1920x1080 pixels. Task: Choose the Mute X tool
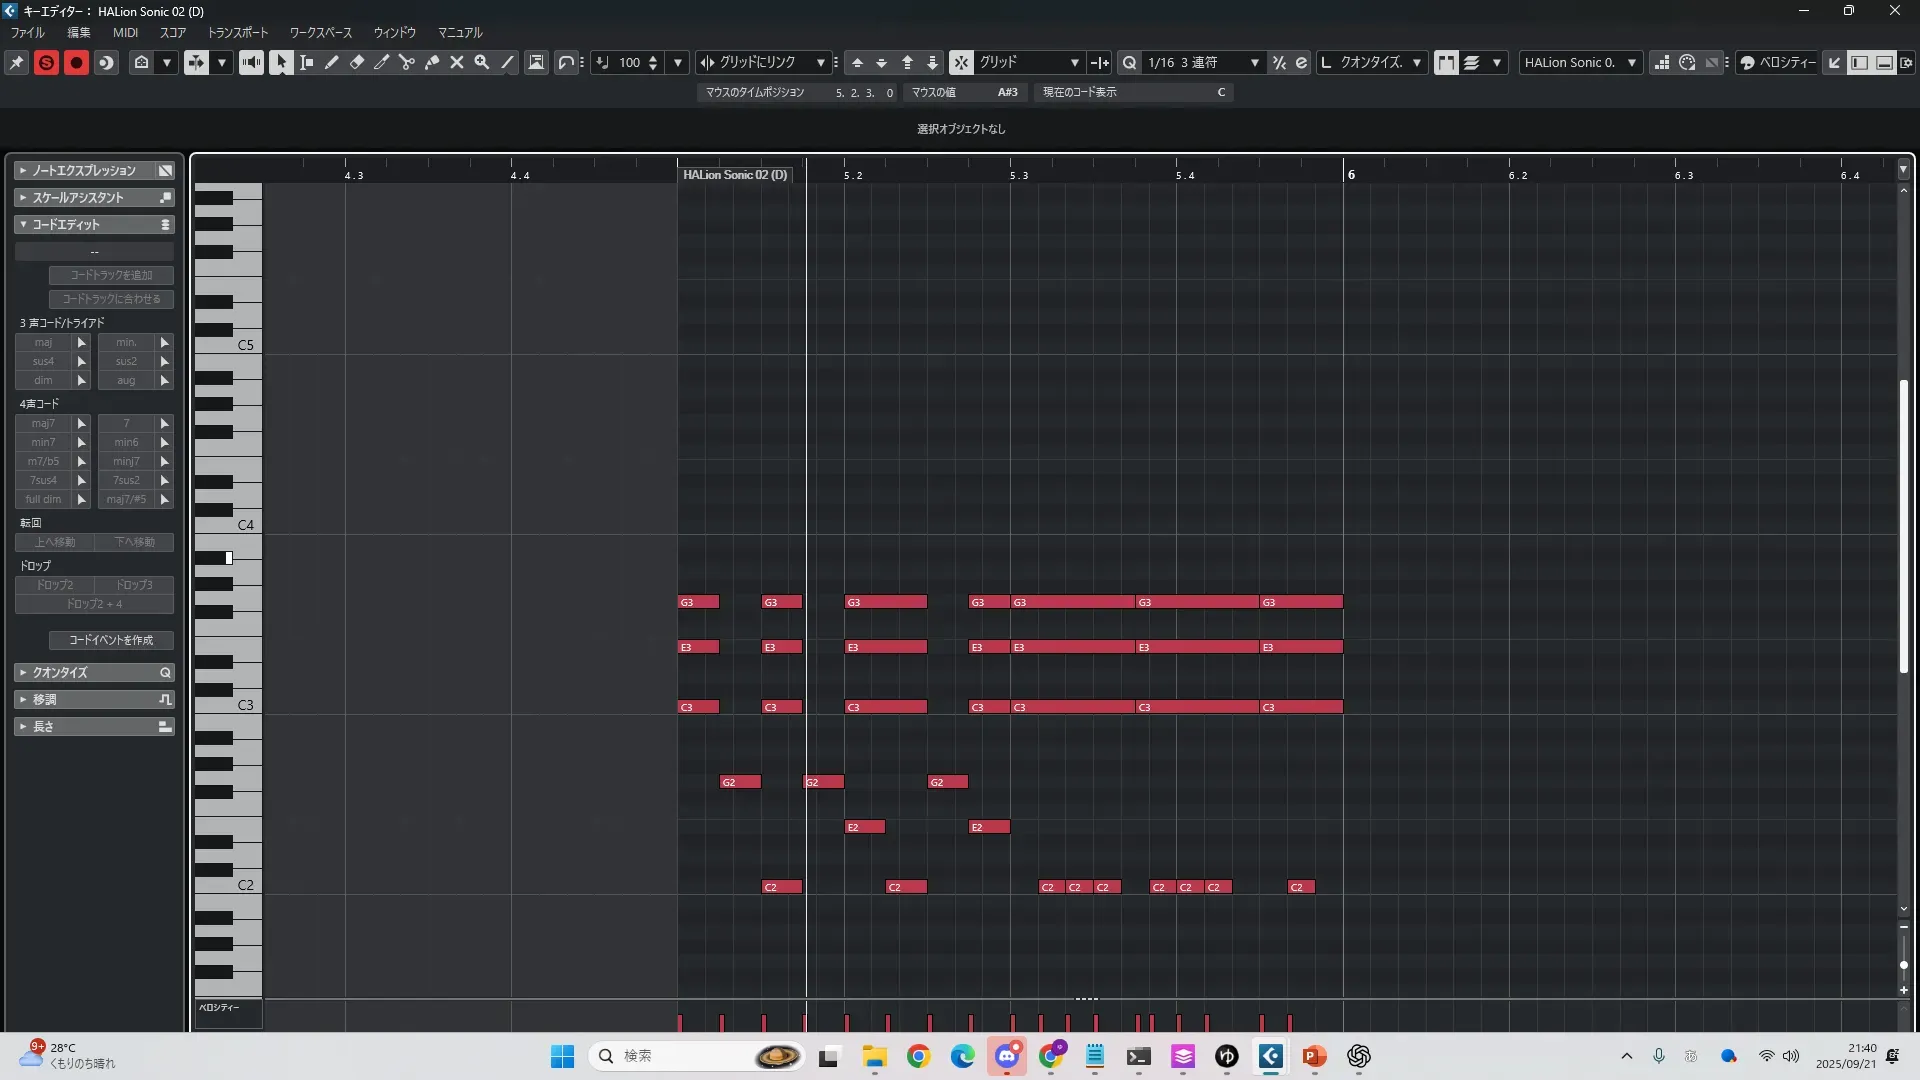coord(457,62)
